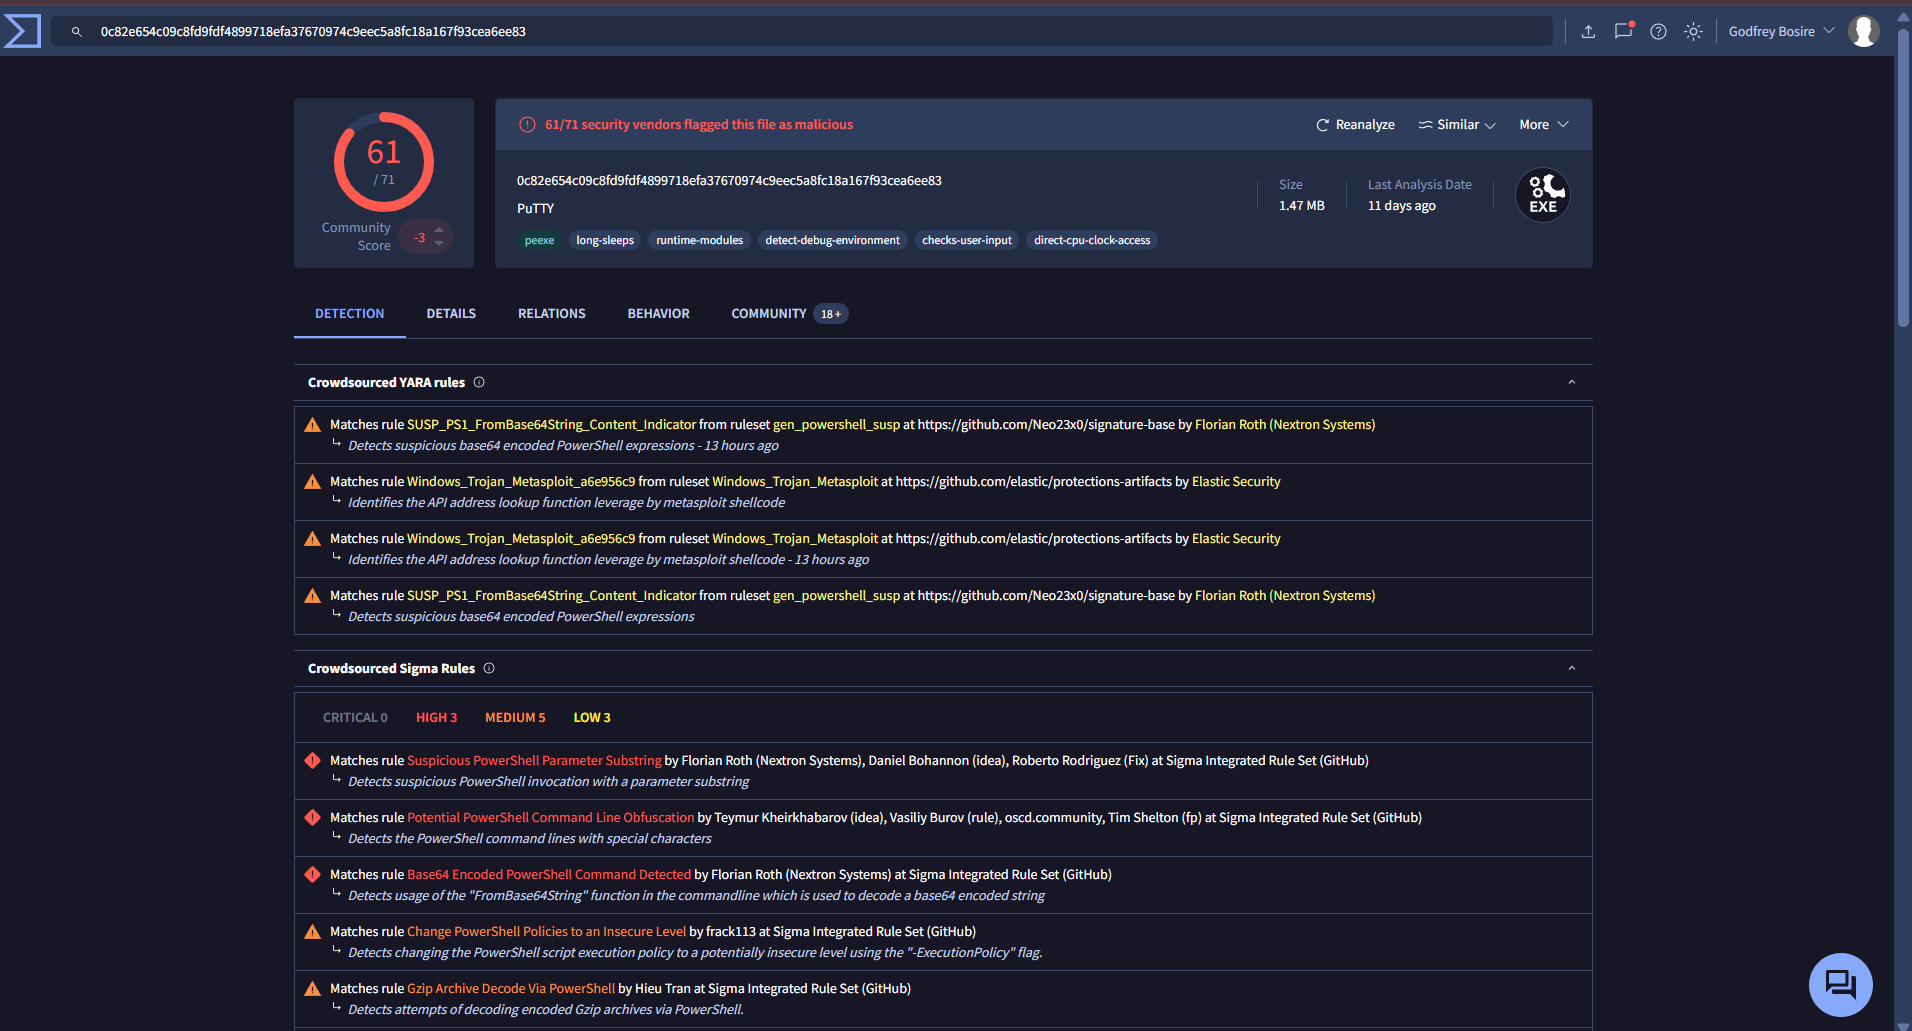Click the Reanalyze button
1912x1031 pixels.
pyautogui.click(x=1355, y=125)
